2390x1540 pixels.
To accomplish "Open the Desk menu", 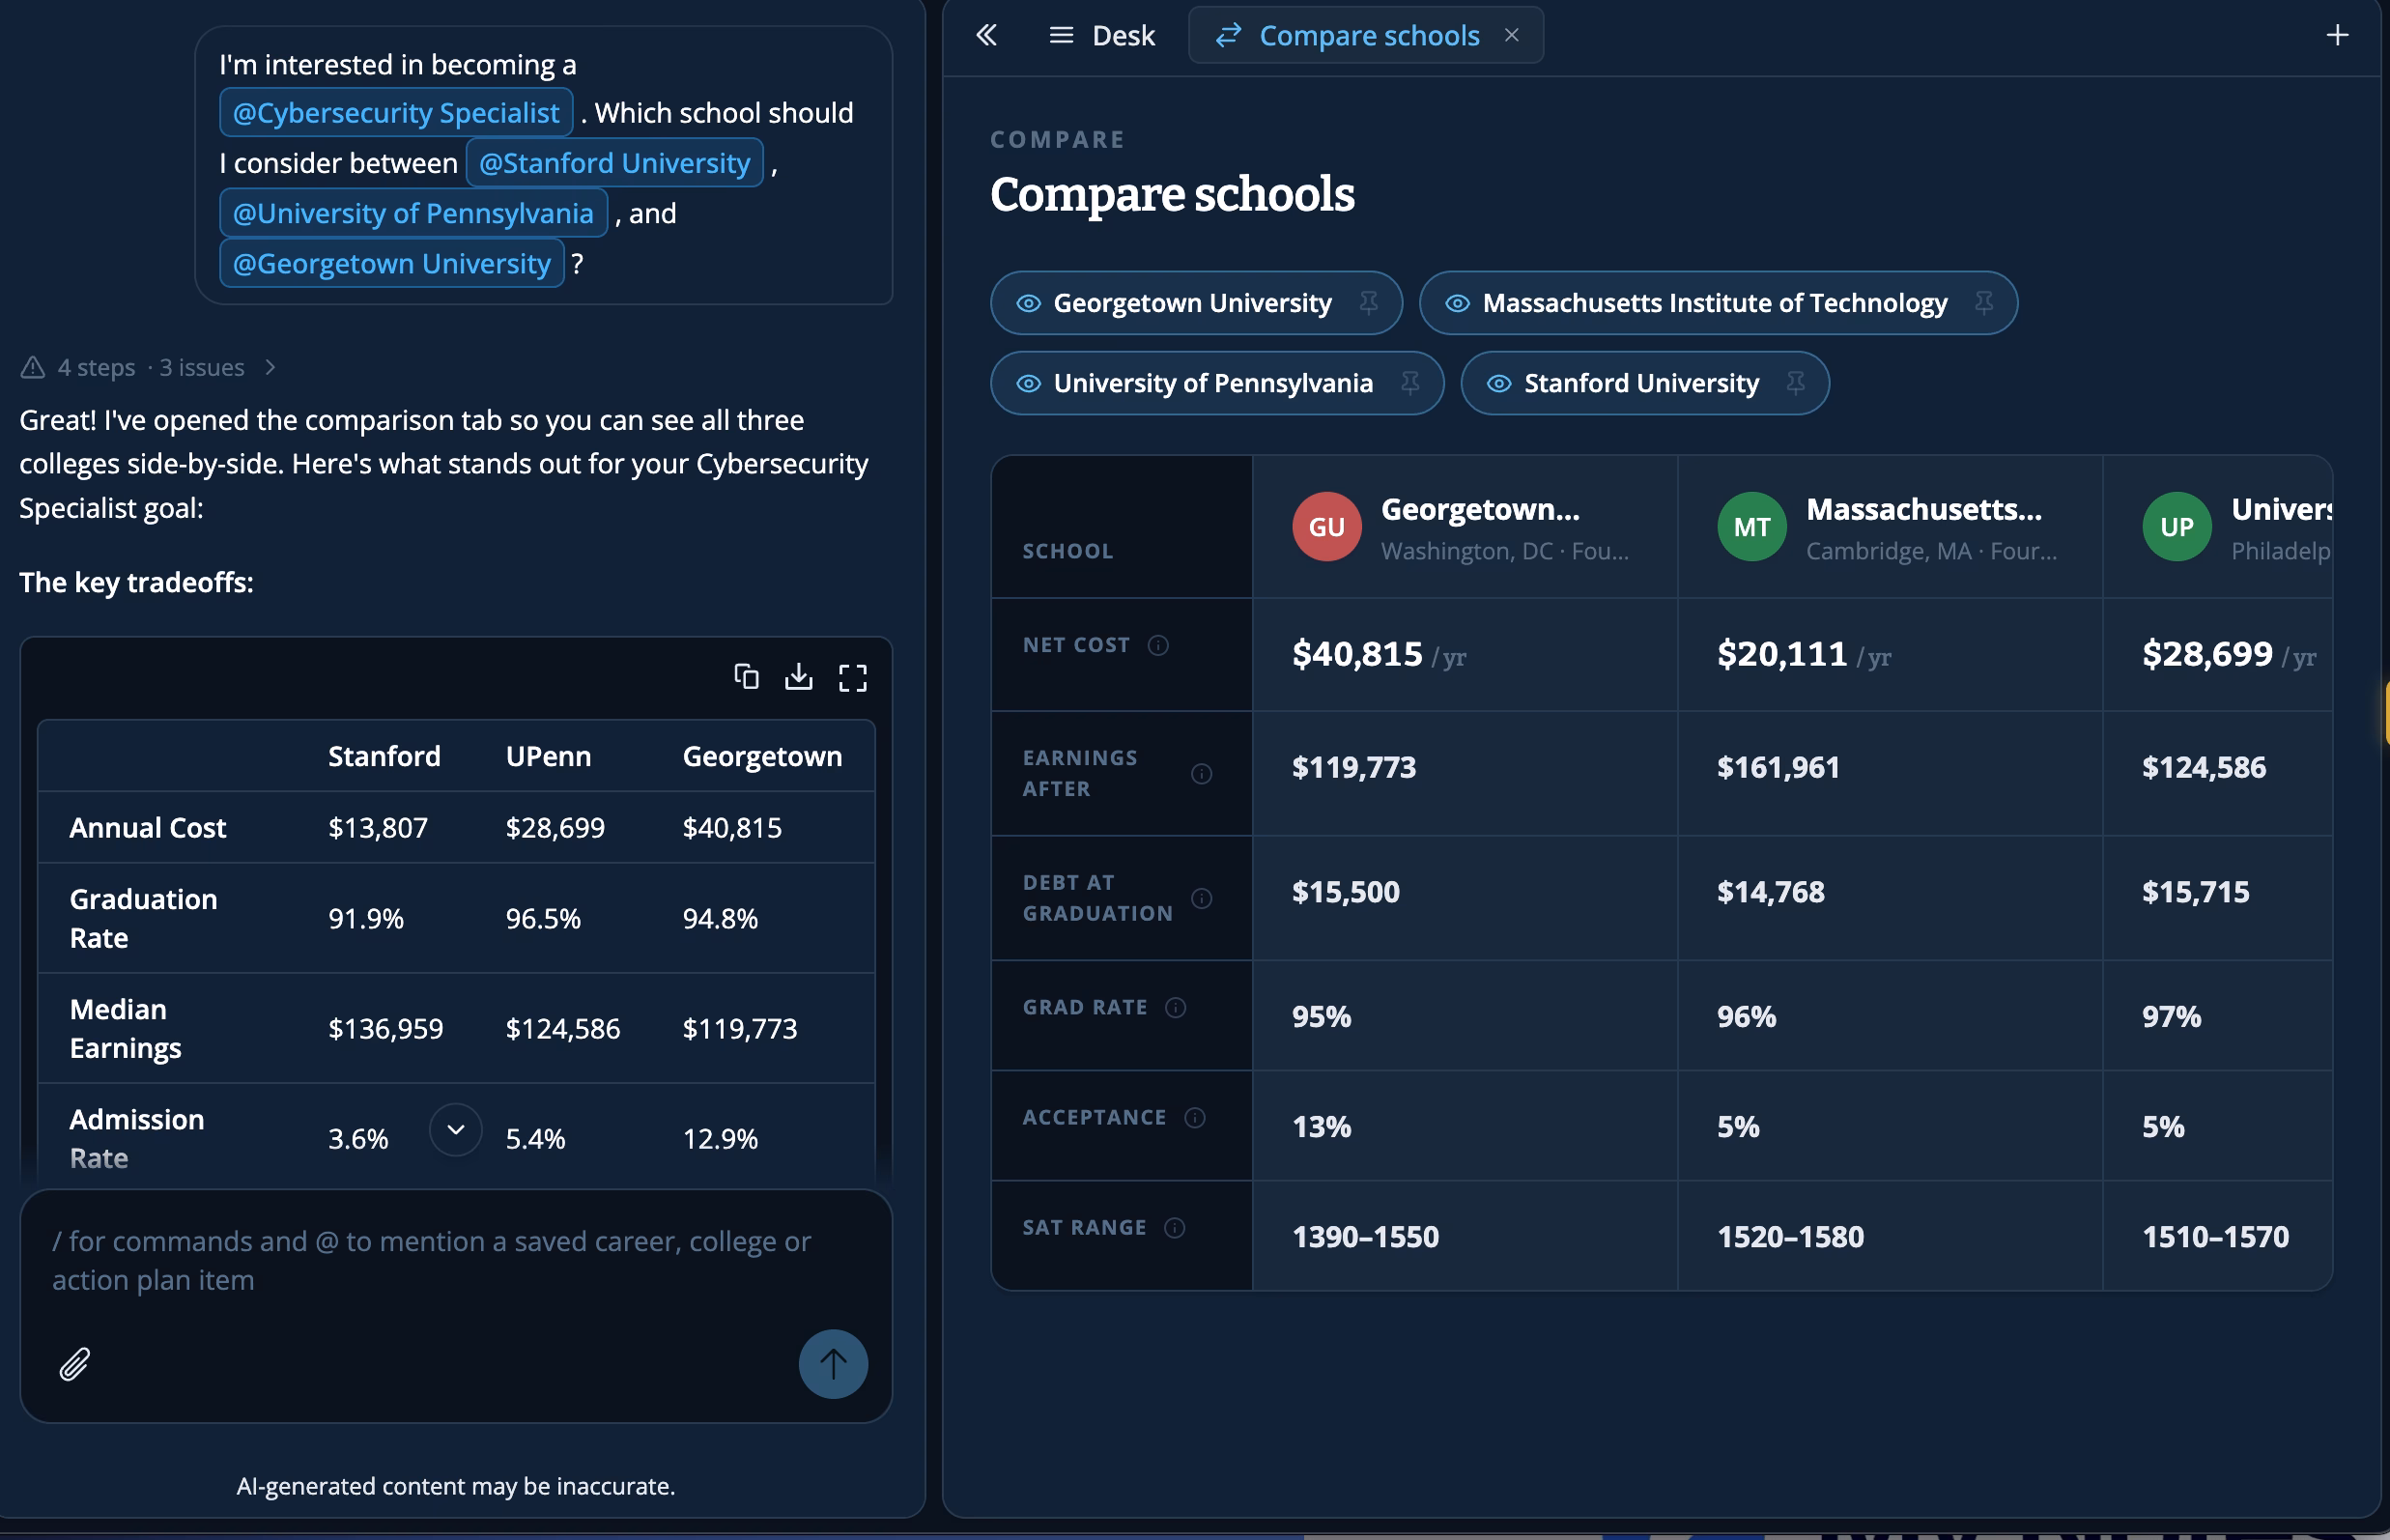I will click(1101, 35).
